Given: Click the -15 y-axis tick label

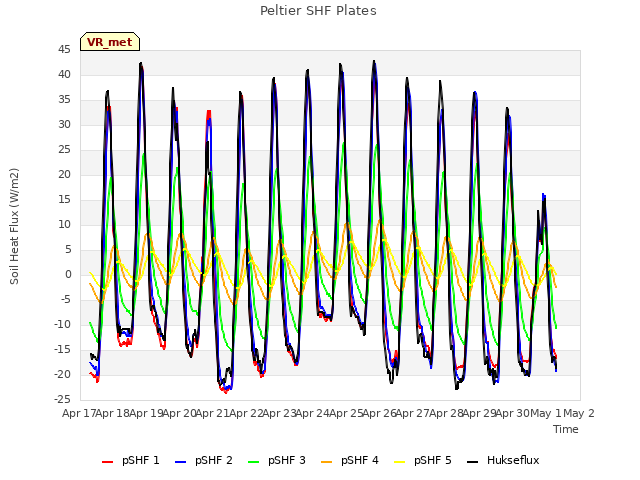Looking at the screenshot, I should pyautogui.click(x=62, y=349).
